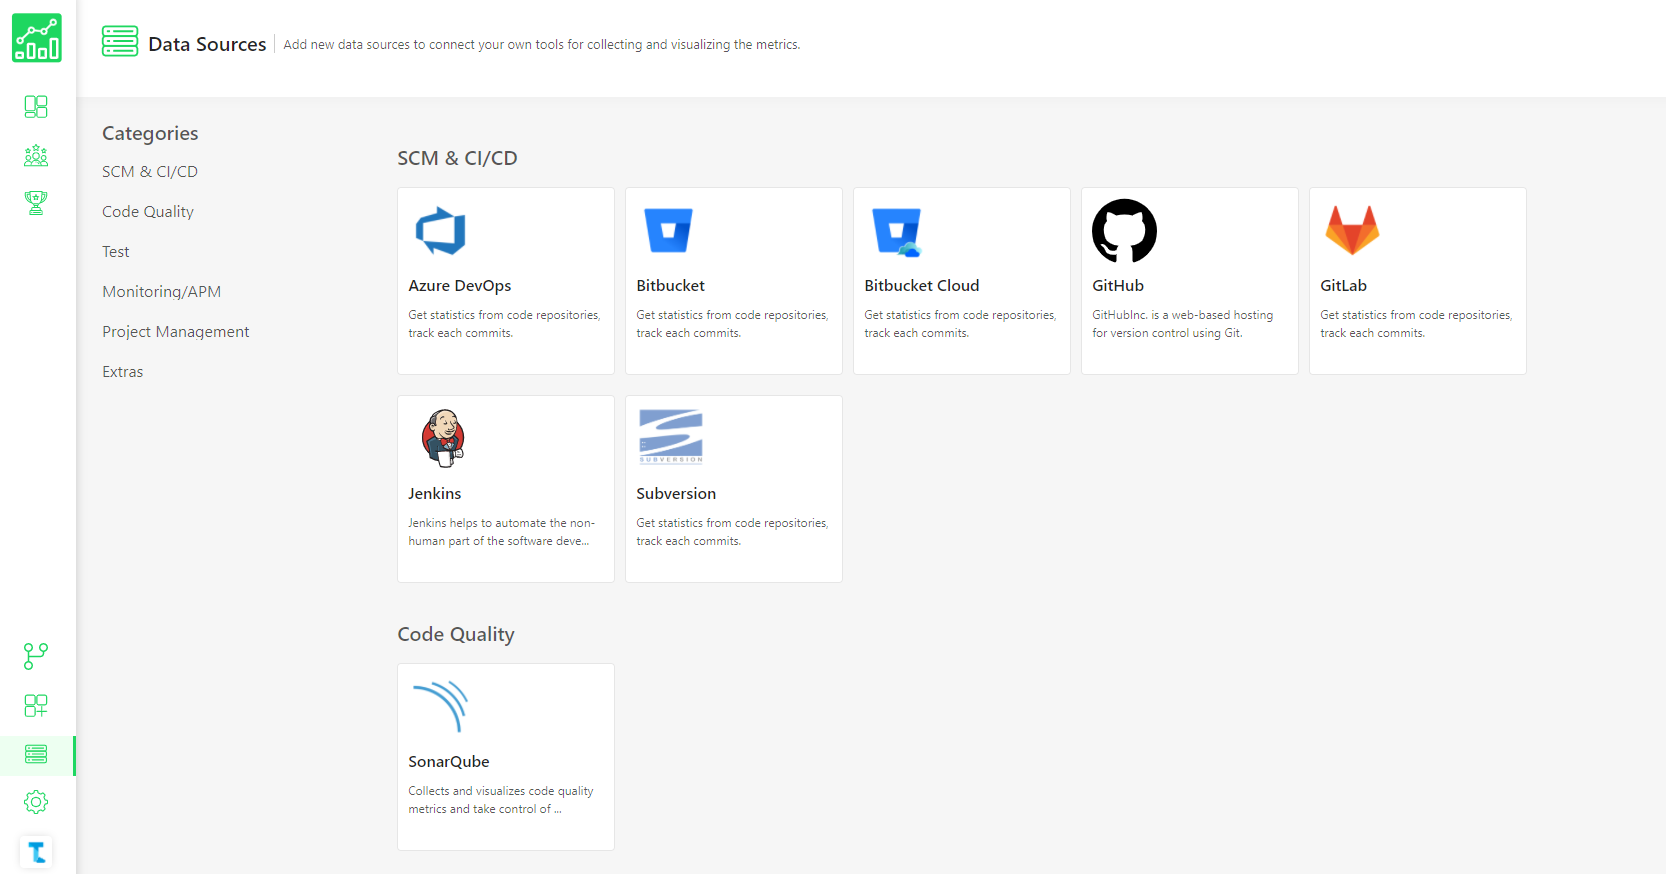
Task: Open the SonarQube card title
Action: pyautogui.click(x=449, y=762)
